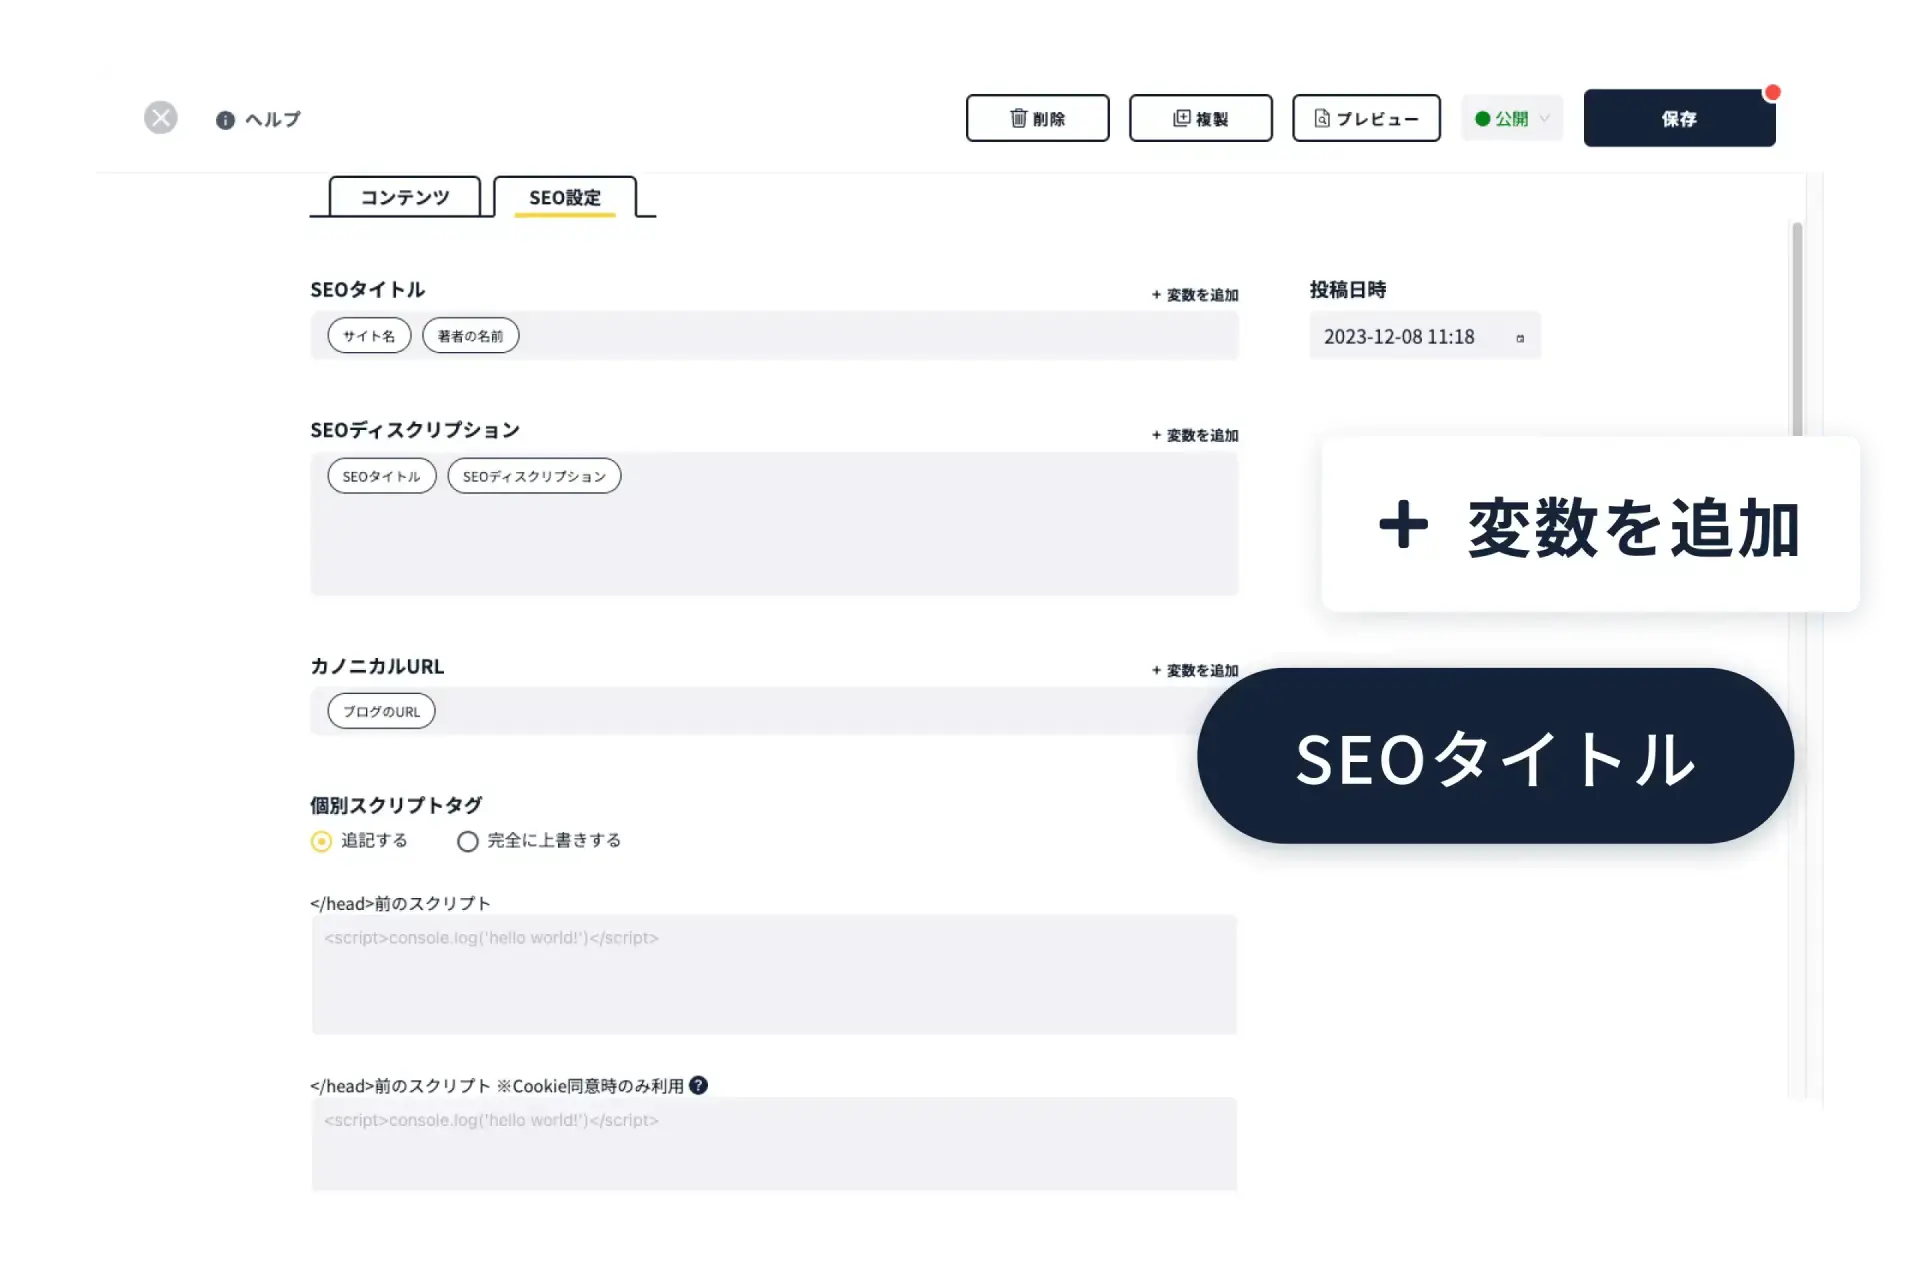Click the preview magnifier icon on プレビュー
The width and height of the screenshot is (1920, 1280).
(1322, 118)
